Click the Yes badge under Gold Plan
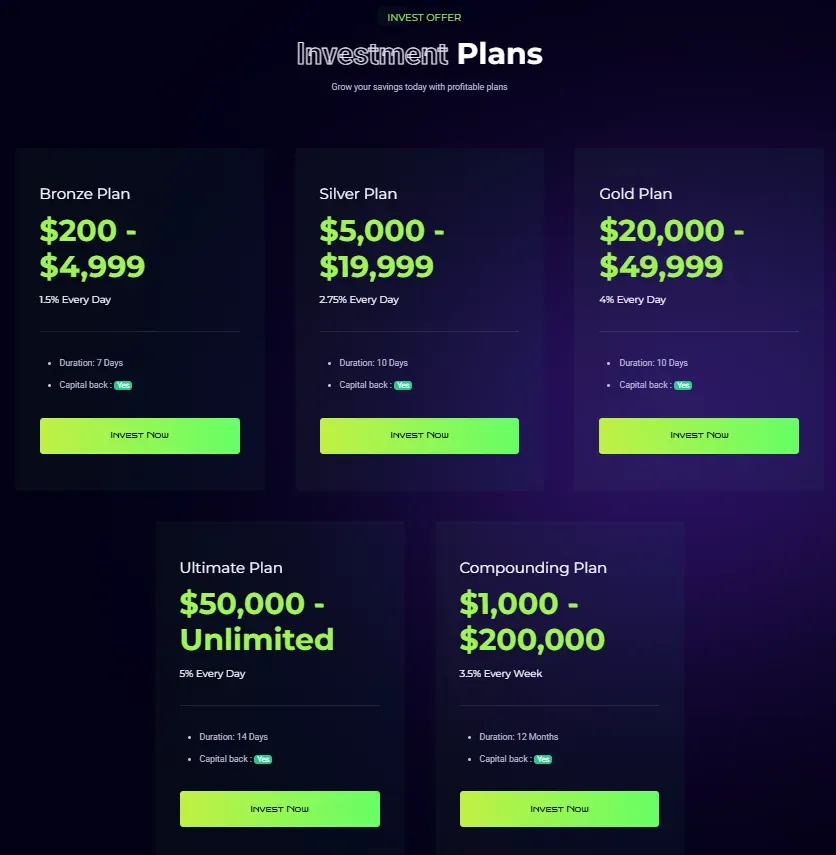The height and width of the screenshot is (855, 836). [x=682, y=385]
